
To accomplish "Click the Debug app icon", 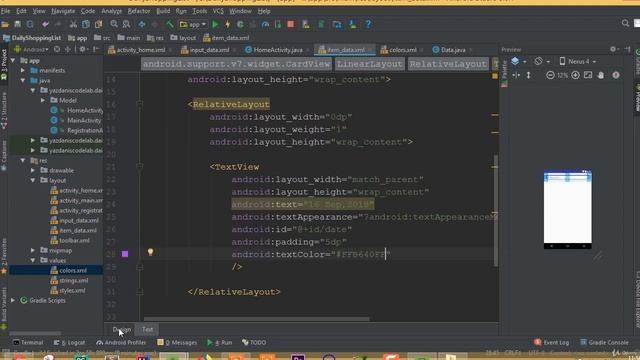I will pos(240,24).
